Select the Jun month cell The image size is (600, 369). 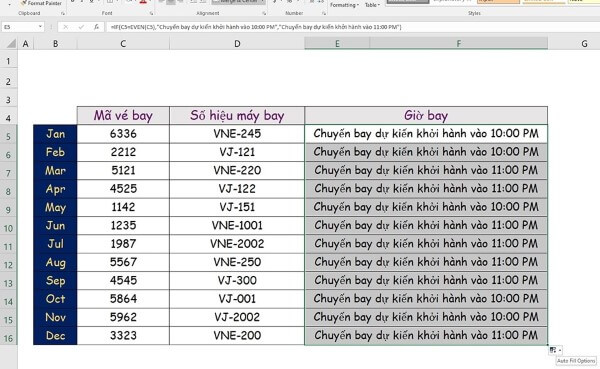pos(55,225)
